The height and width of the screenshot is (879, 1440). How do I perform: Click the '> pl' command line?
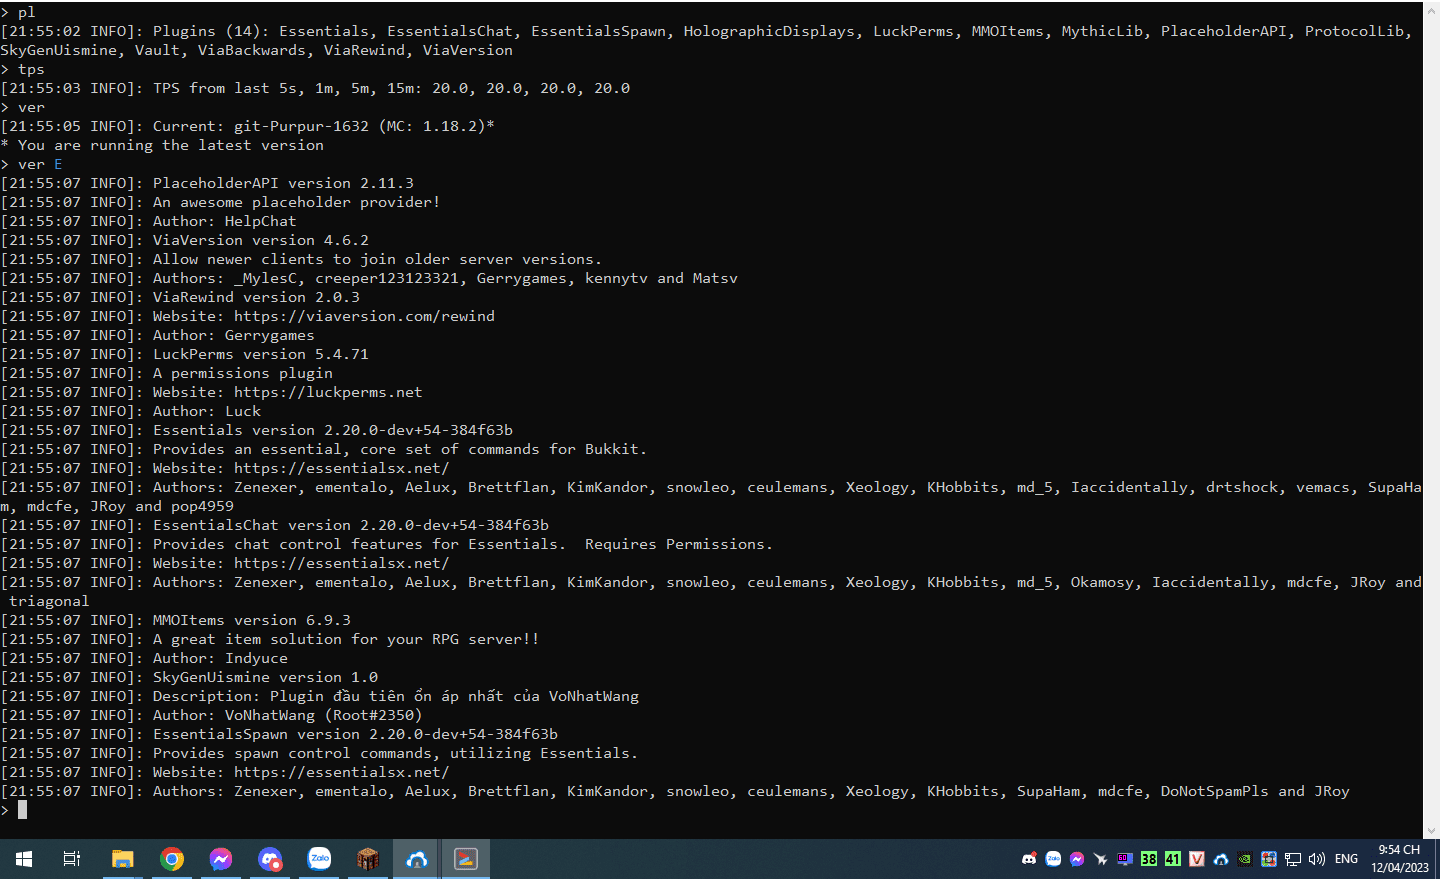(18, 12)
